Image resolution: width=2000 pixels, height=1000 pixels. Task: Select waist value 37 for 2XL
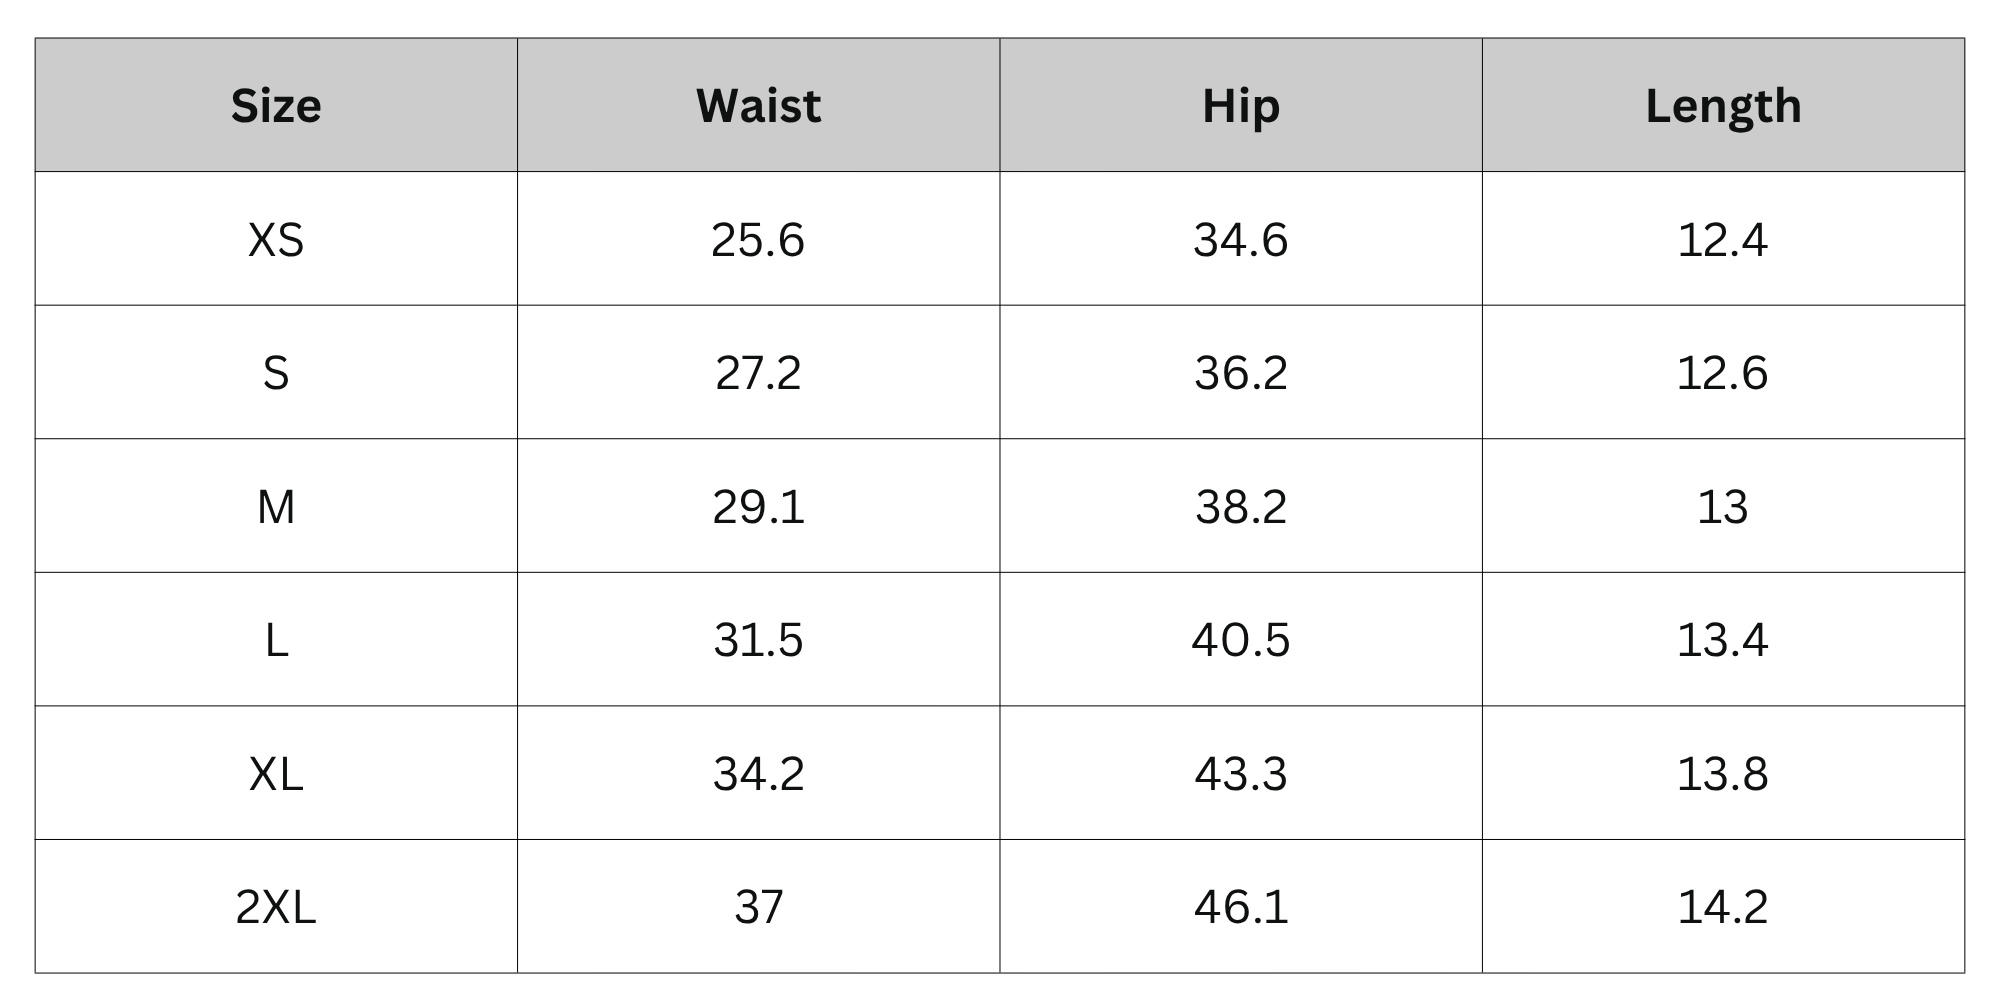pos(758,907)
